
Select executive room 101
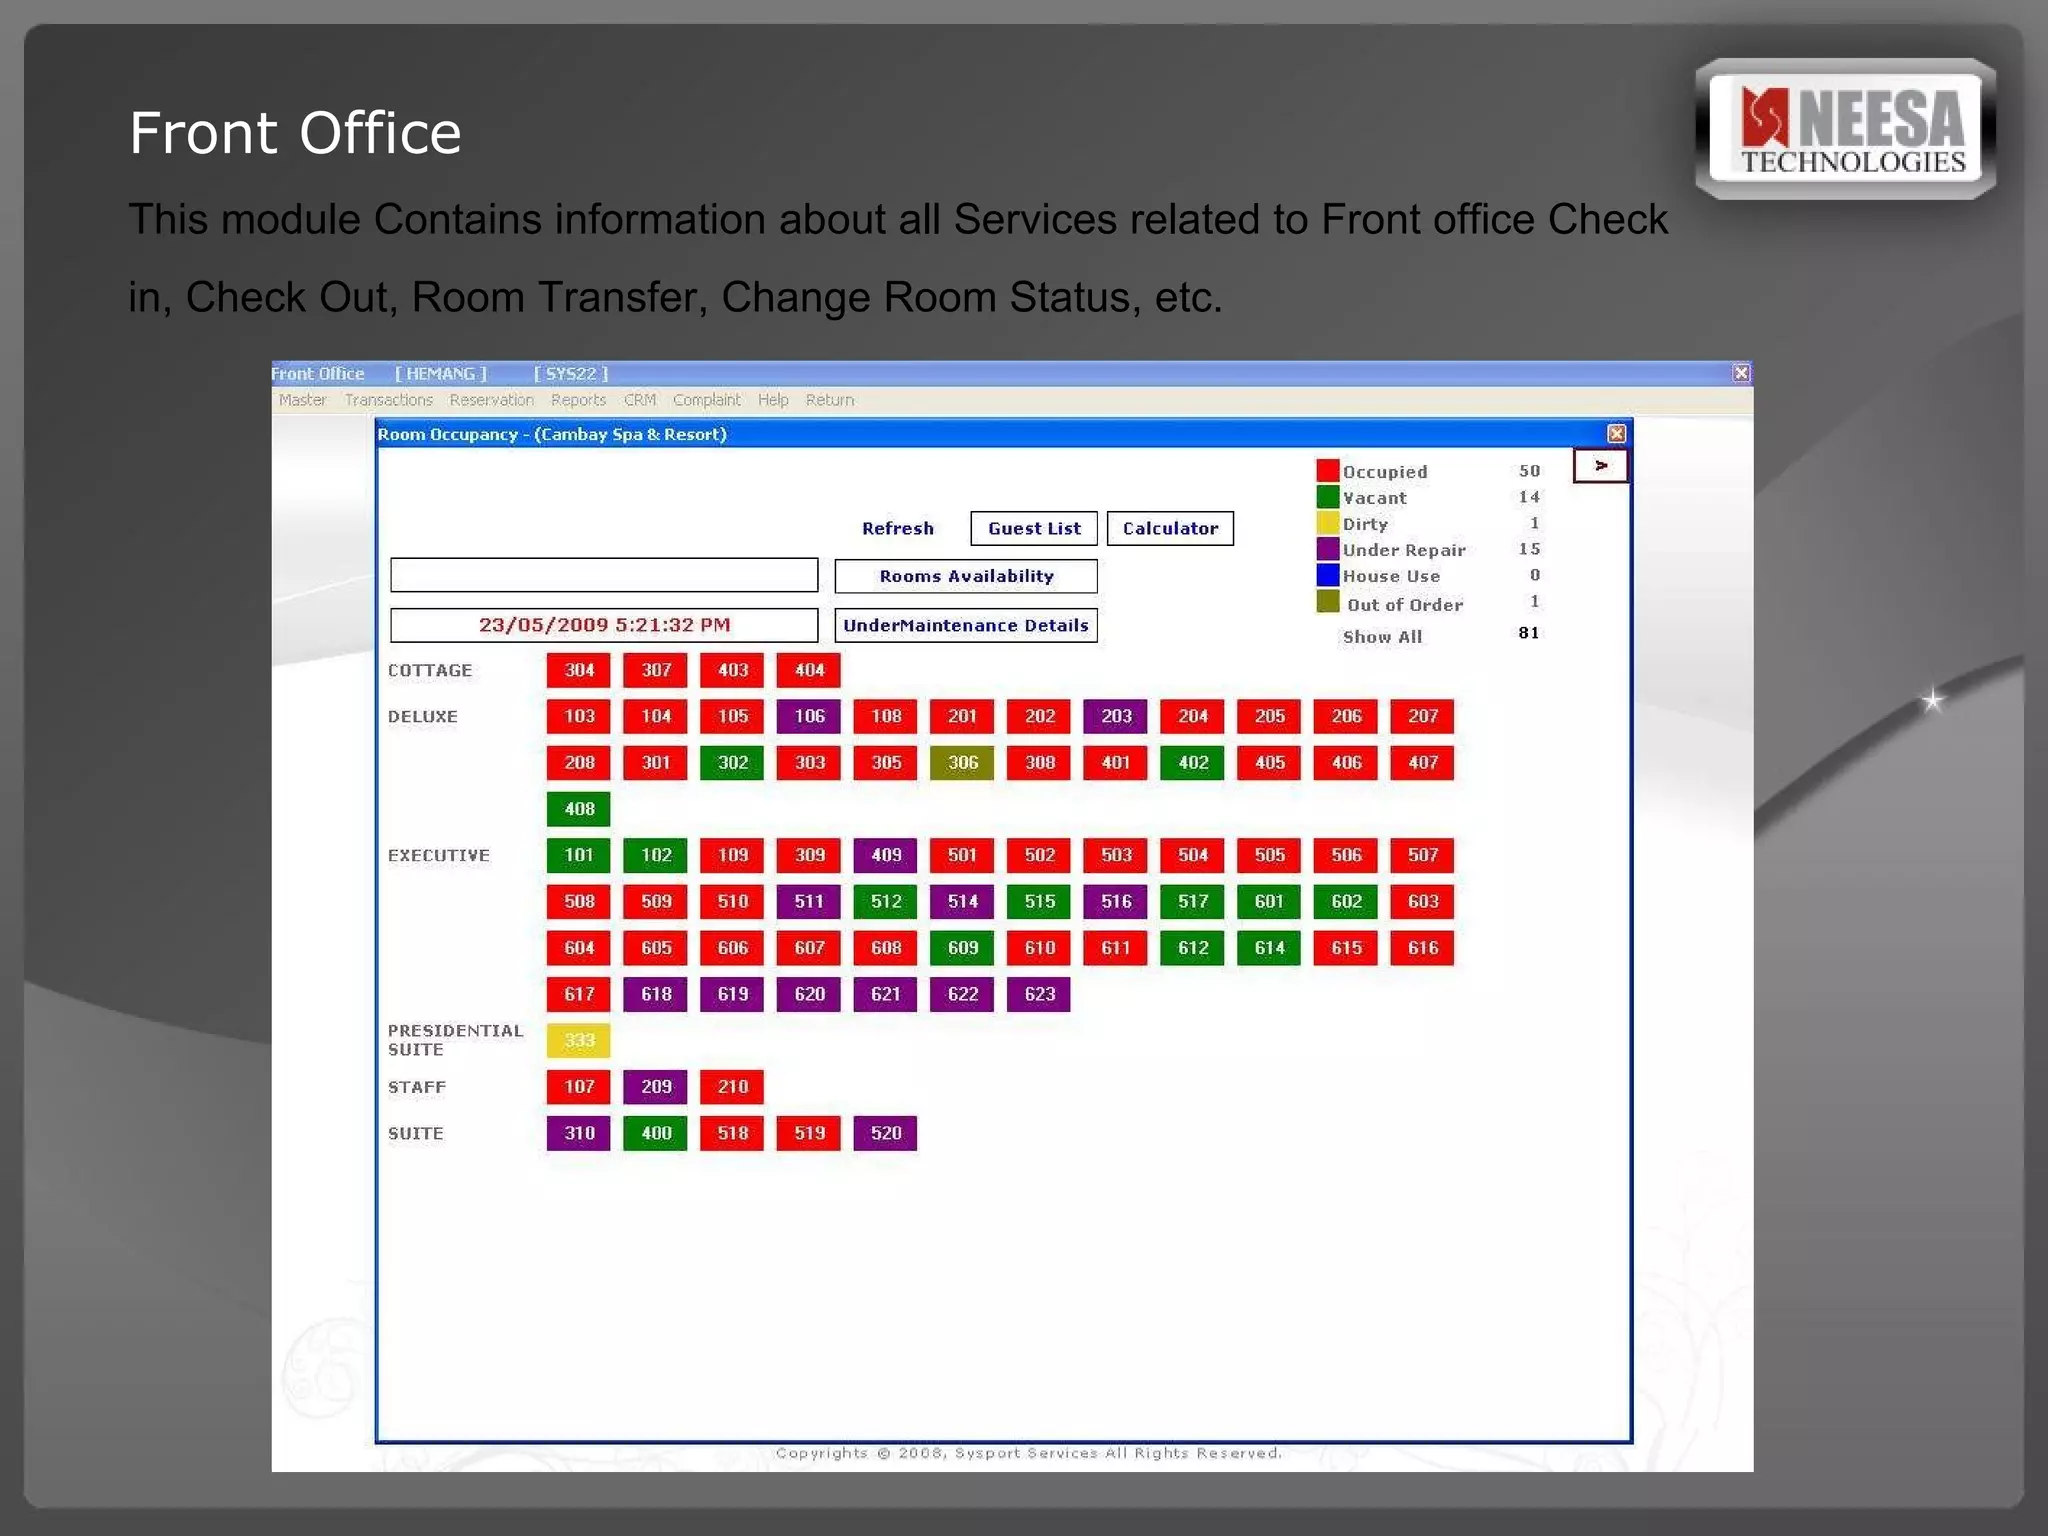579,855
